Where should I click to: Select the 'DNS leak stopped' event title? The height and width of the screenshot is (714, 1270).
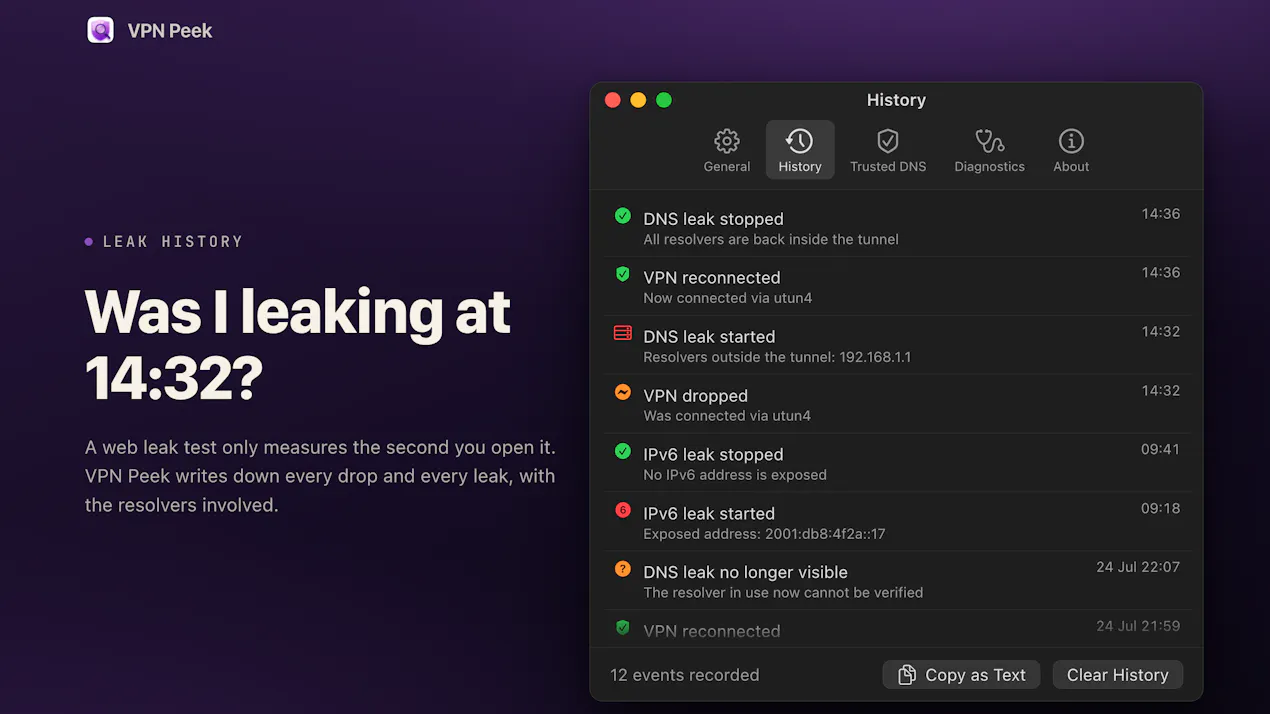[713, 219]
